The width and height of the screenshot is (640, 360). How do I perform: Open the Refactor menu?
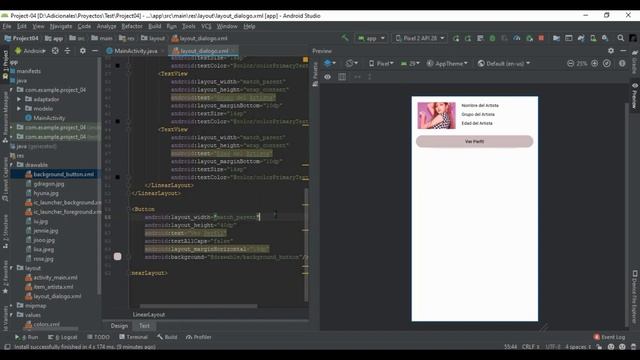coord(132,26)
